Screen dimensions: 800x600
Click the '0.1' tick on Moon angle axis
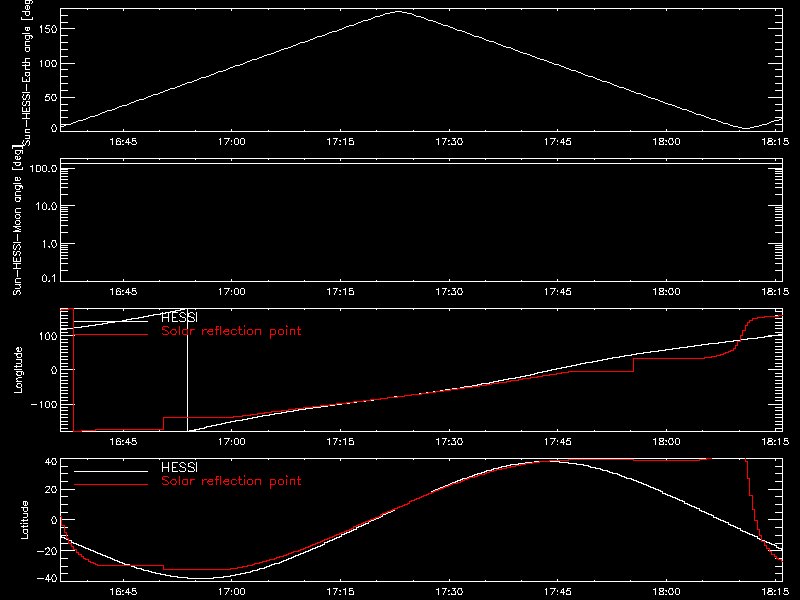pyautogui.click(x=49, y=278)
